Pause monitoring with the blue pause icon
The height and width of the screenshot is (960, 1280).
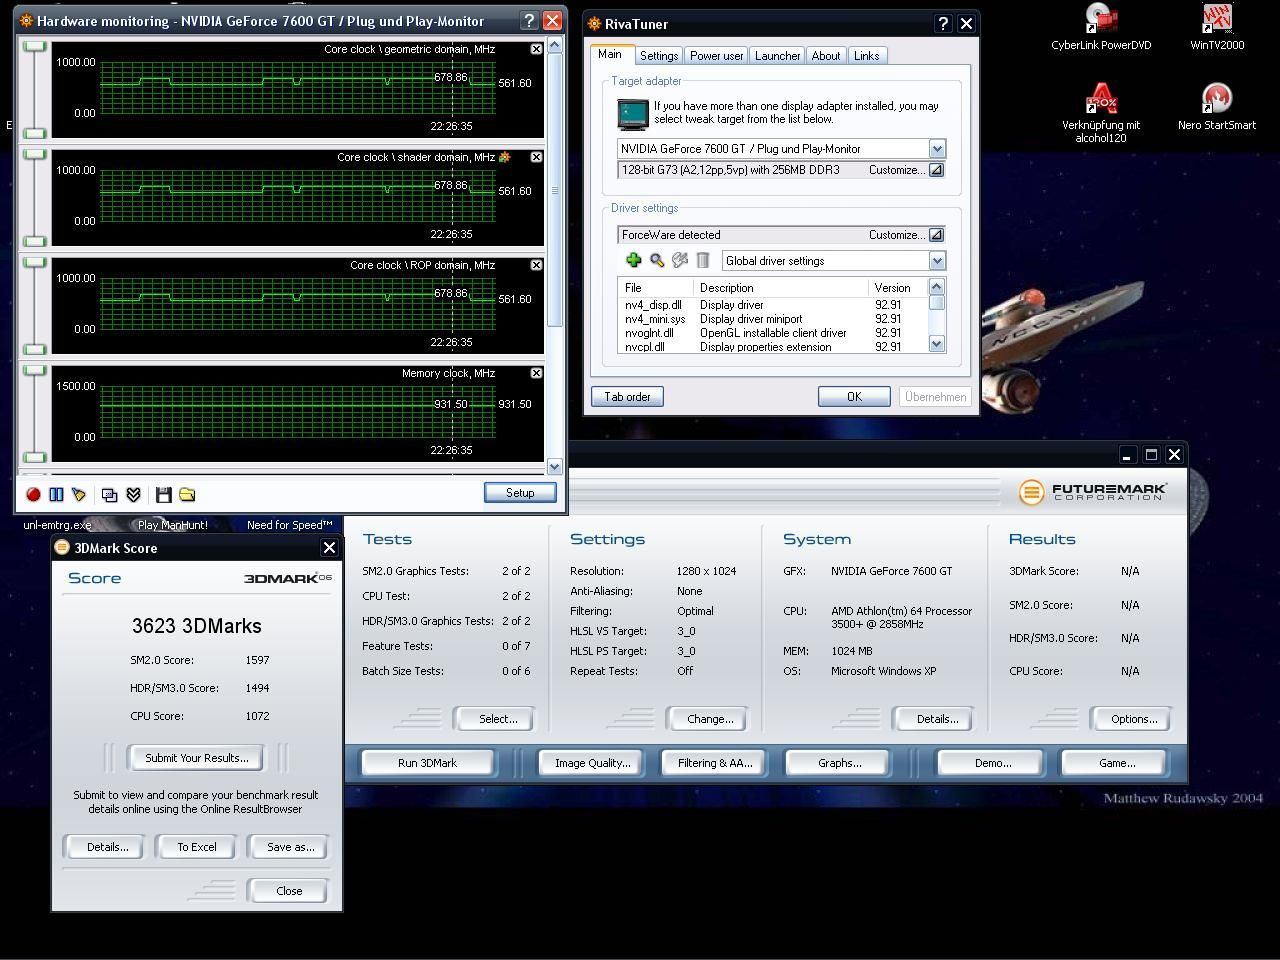tap(56, 494)
